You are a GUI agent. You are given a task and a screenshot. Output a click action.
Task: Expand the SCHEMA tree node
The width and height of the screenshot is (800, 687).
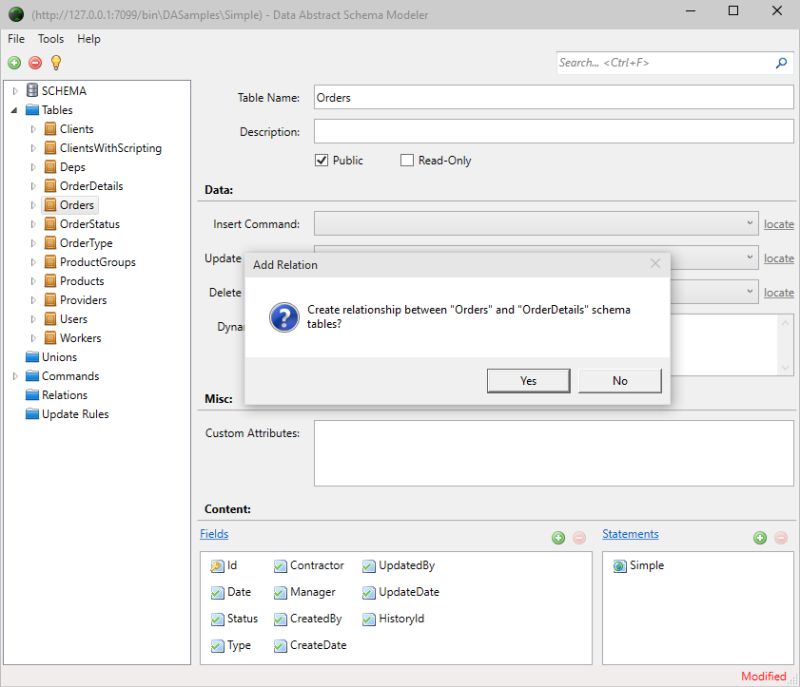[15, 91]
